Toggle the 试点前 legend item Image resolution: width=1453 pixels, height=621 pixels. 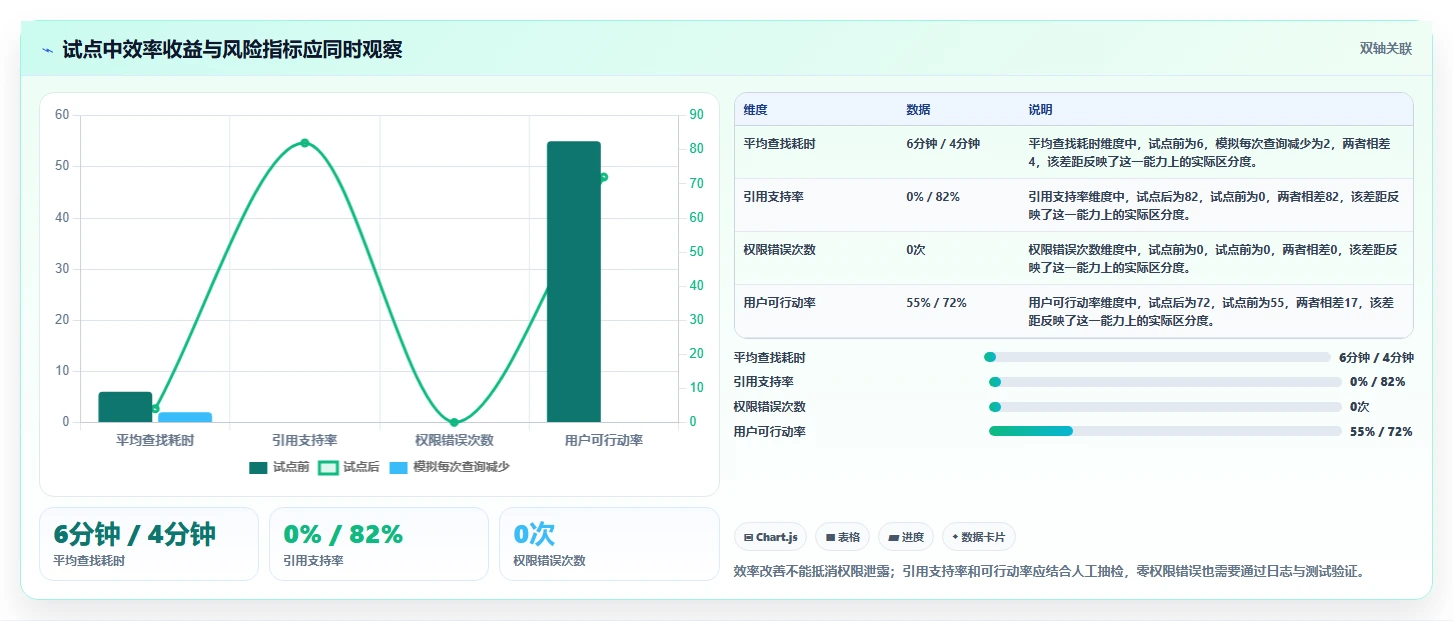click(279, 467)
